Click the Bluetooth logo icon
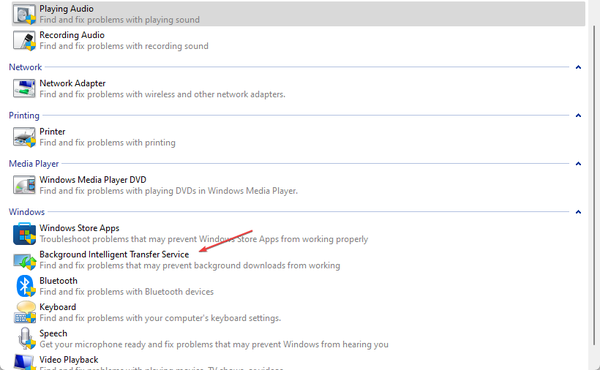This screenshot has width=600, height=370. 25,286
